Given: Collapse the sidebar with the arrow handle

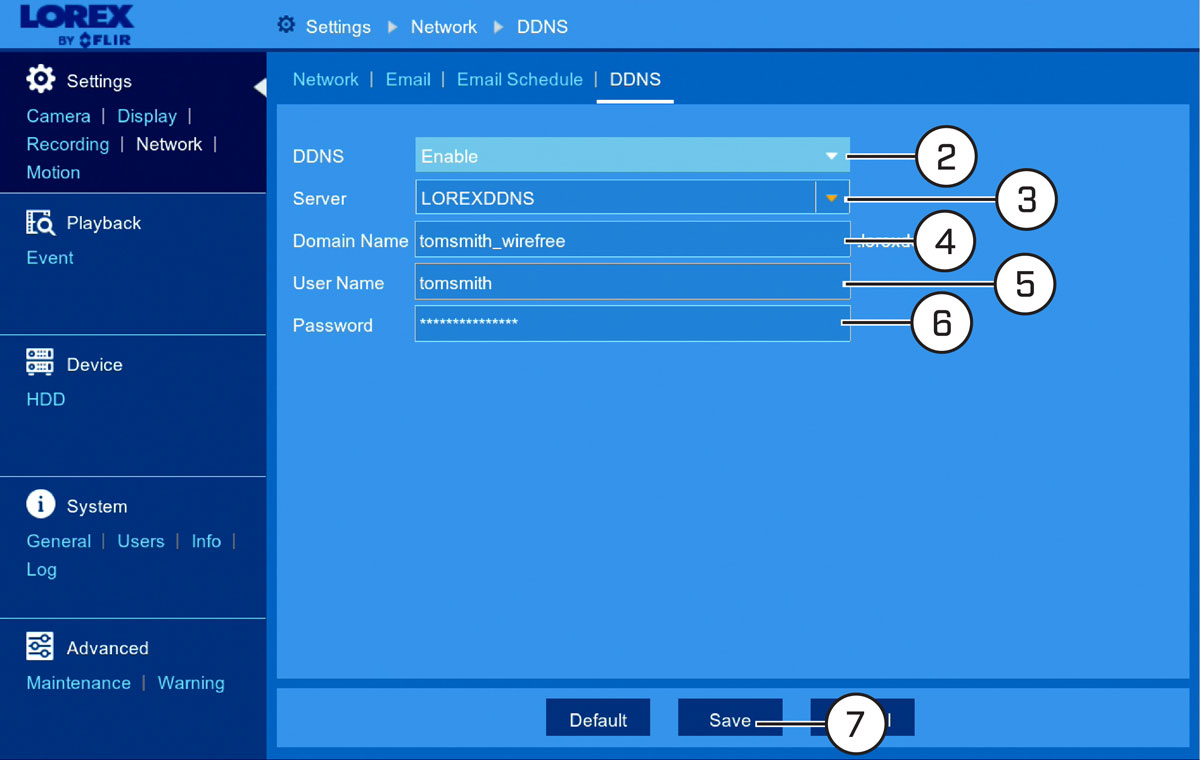Looking at the screenshot, I should point(260,88).
